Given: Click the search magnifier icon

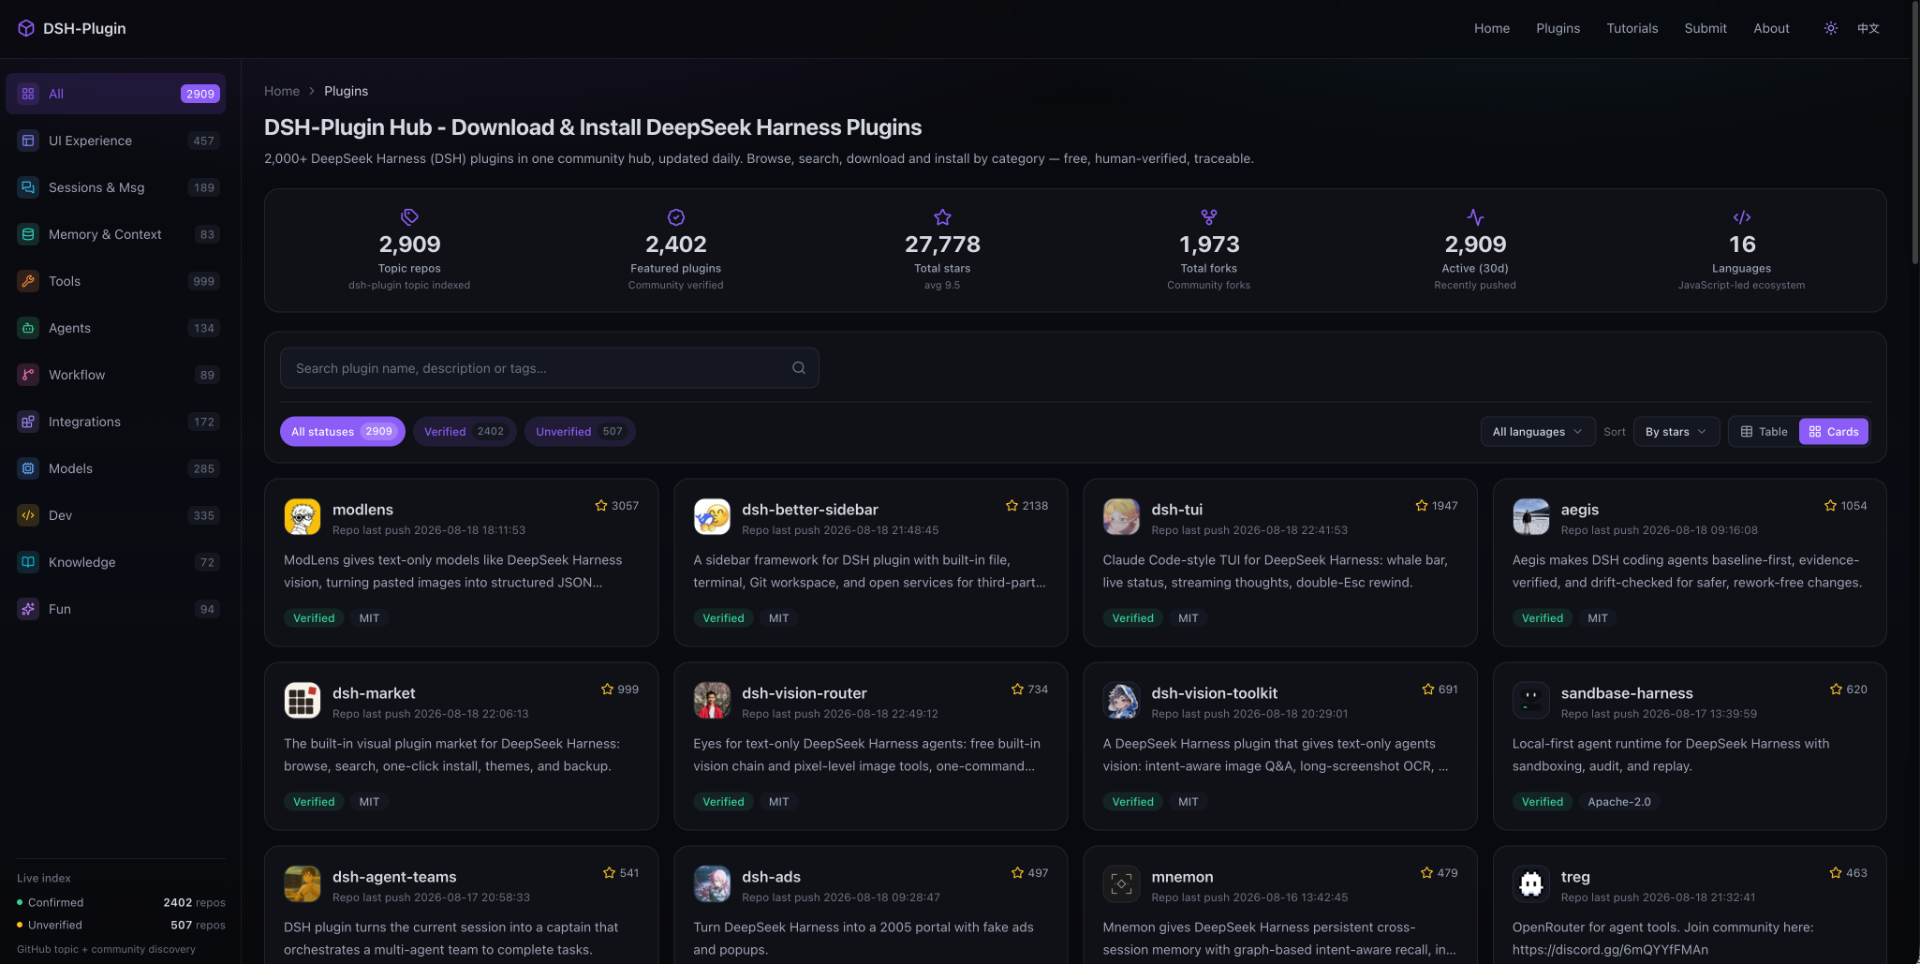Looking at the screenshot, I should (x=799, y=368).
